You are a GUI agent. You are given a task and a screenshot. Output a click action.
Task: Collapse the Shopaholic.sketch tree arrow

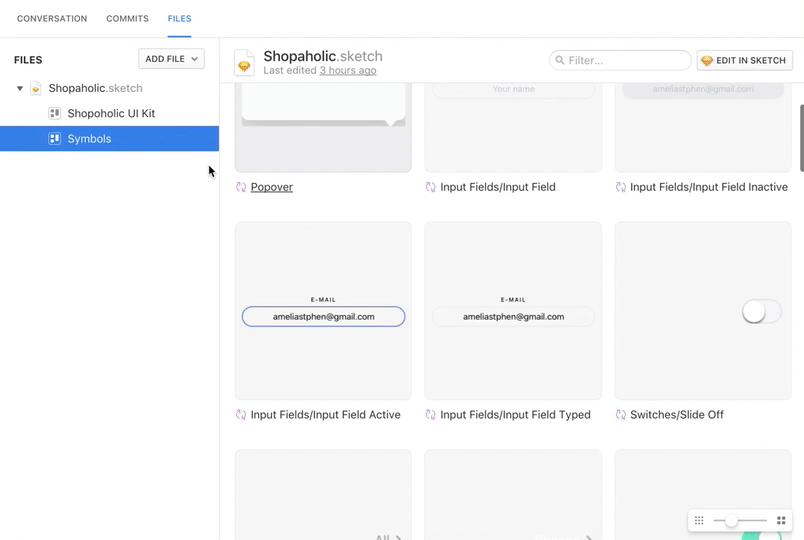[x=19, y=88]
